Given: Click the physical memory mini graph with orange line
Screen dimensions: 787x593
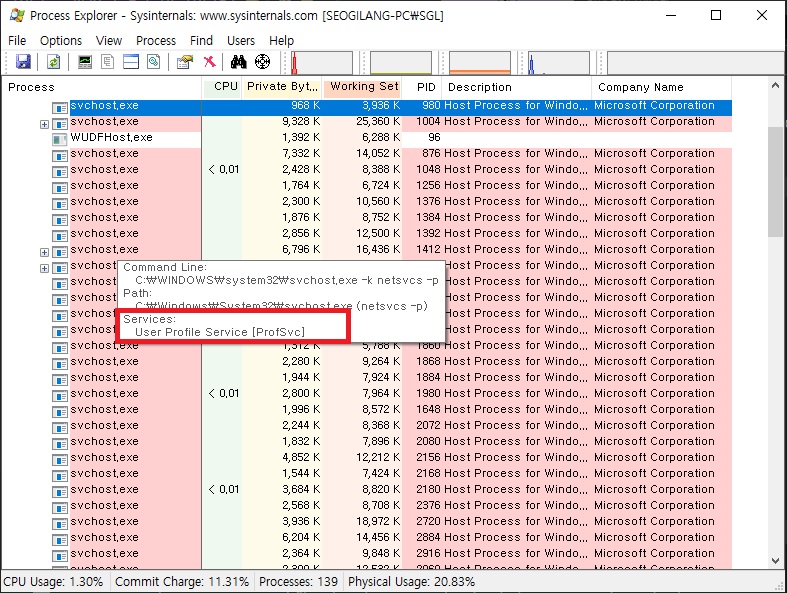Looking at the screenshot, I should [480, 63].
